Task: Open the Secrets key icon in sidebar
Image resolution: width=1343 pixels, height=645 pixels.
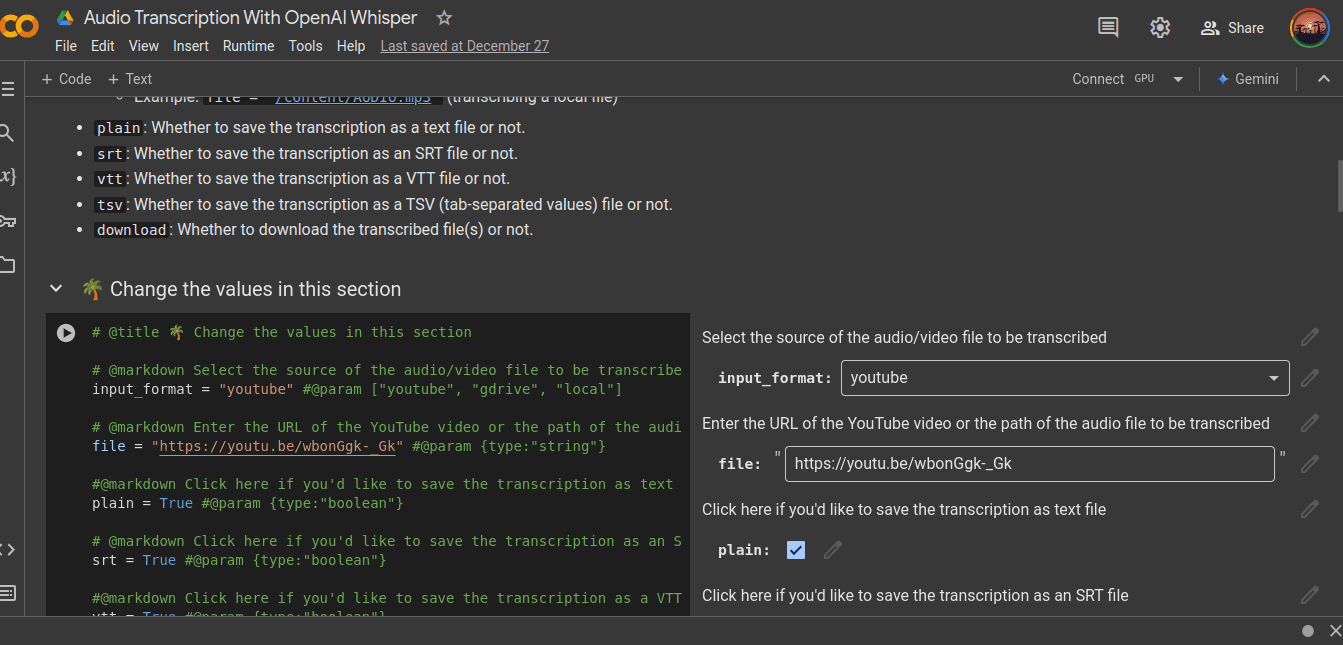Action: [7, 221]
